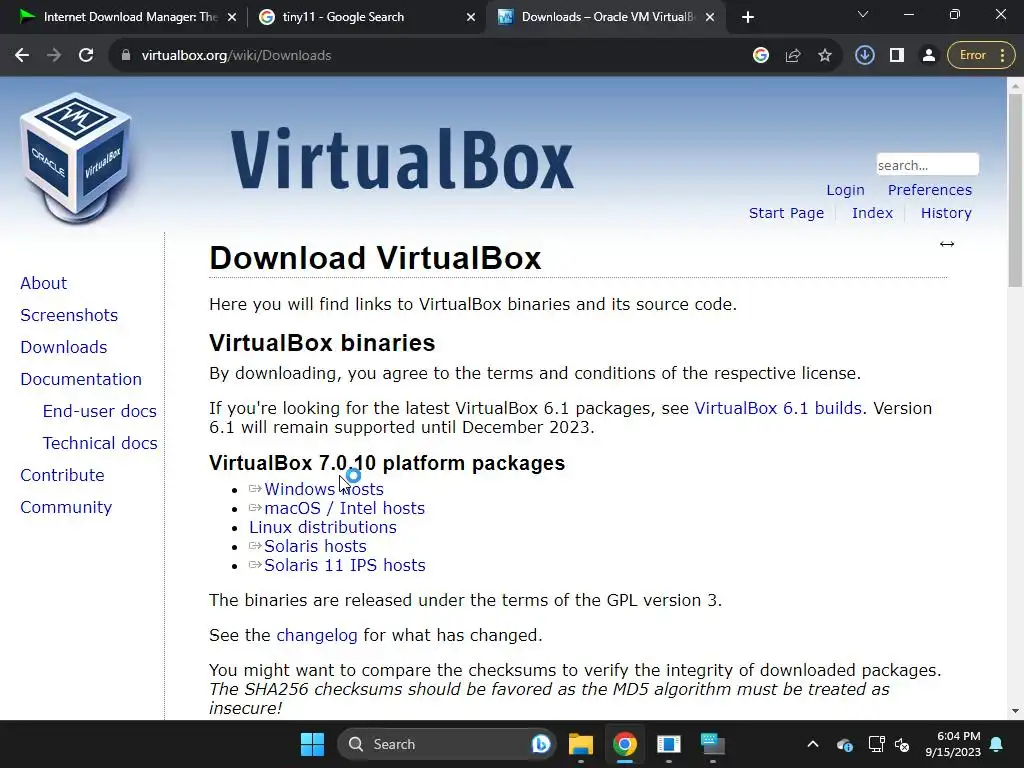
Task: Open the network status tray icon
Action: coord(876,744)
